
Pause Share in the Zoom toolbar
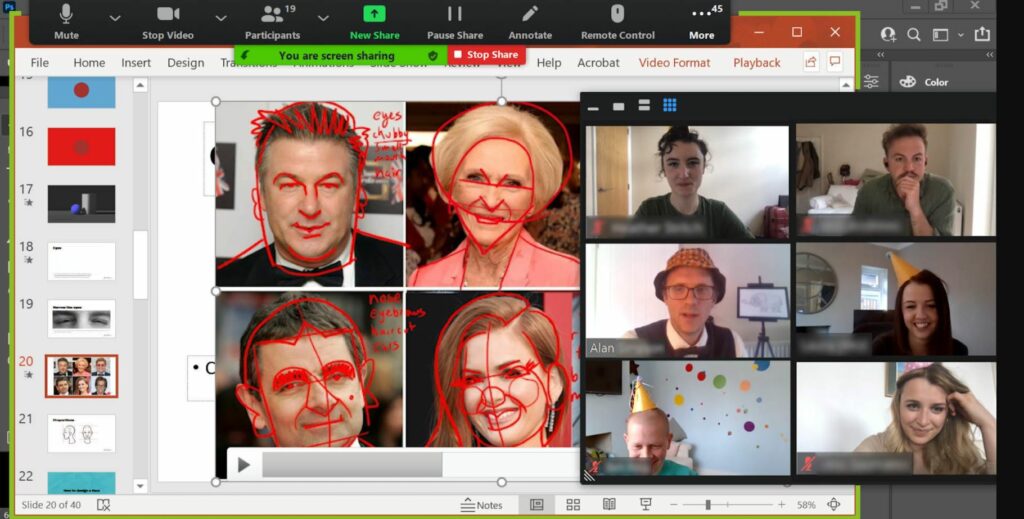[x=455, y=21]
